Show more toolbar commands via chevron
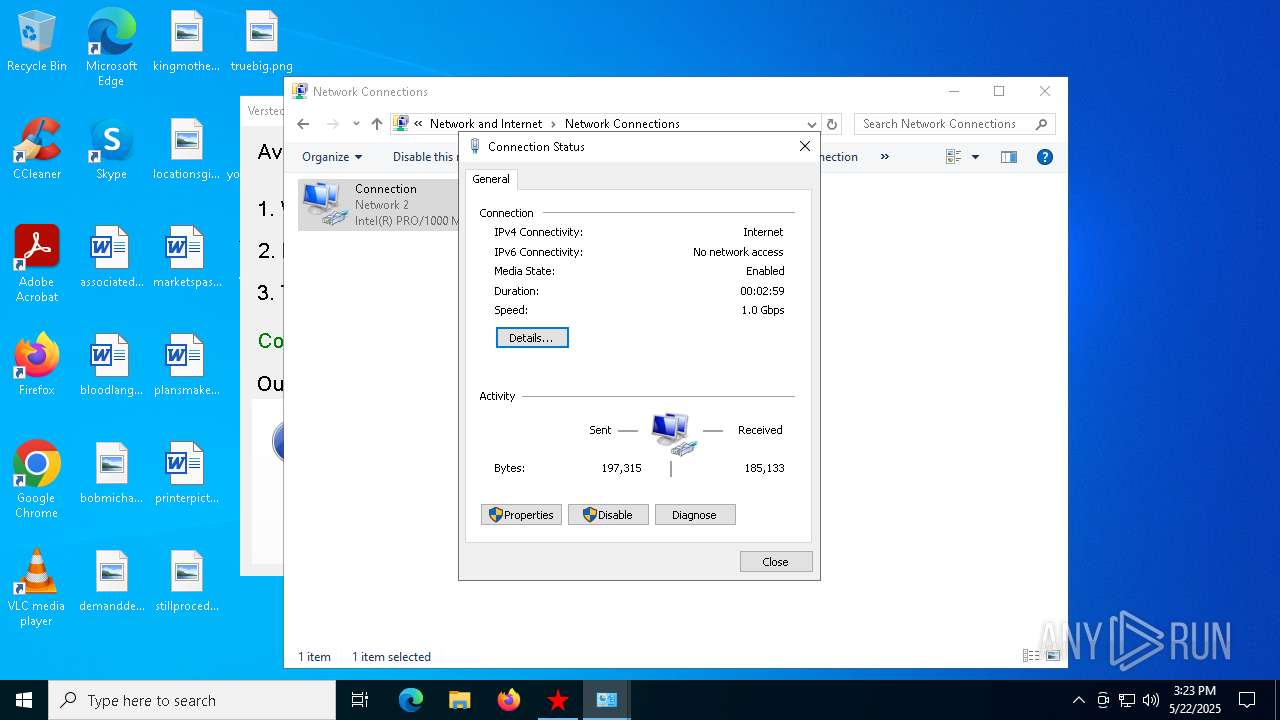Screen dimensions: 1280x720 [x=885, y=157]
